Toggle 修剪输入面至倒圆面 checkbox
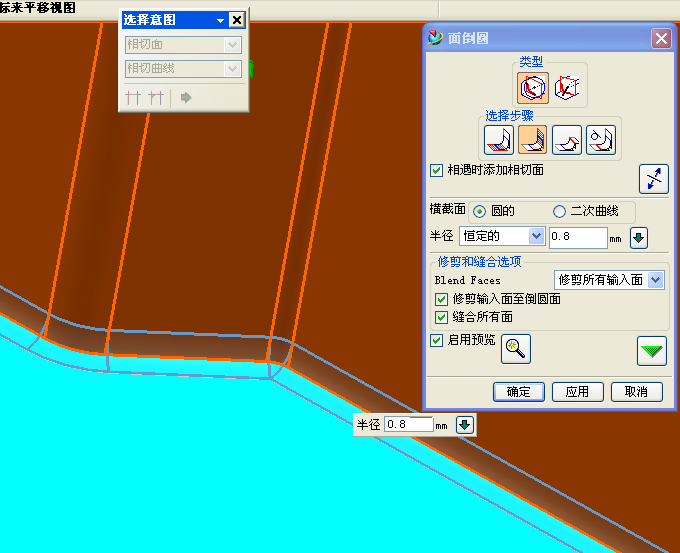 click(x=441, y=299)
